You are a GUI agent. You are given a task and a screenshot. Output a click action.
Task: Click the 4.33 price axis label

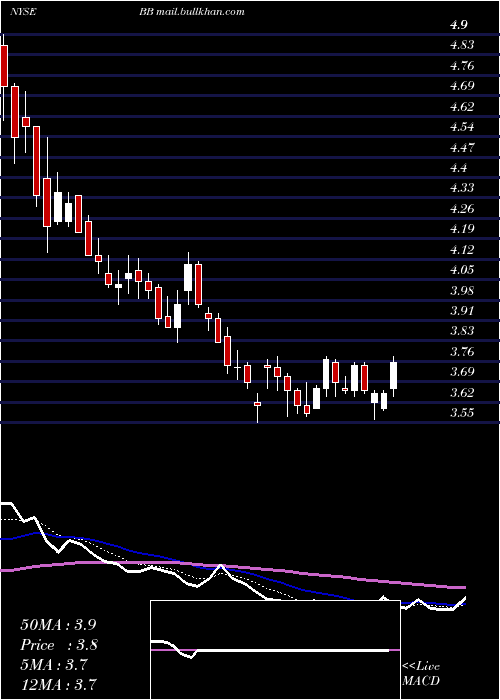pos(462,188)
